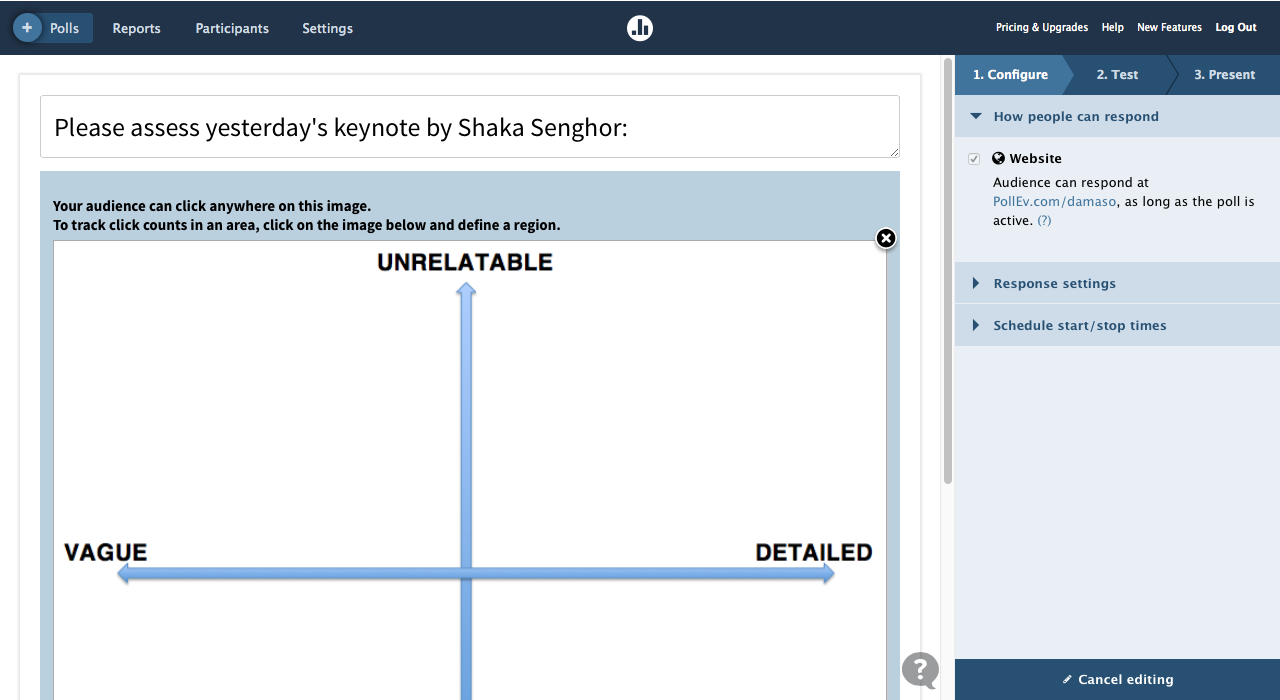Click the Log Out link
The width and height of the screenshot is (1280, 700).
tap(1236, 28)
